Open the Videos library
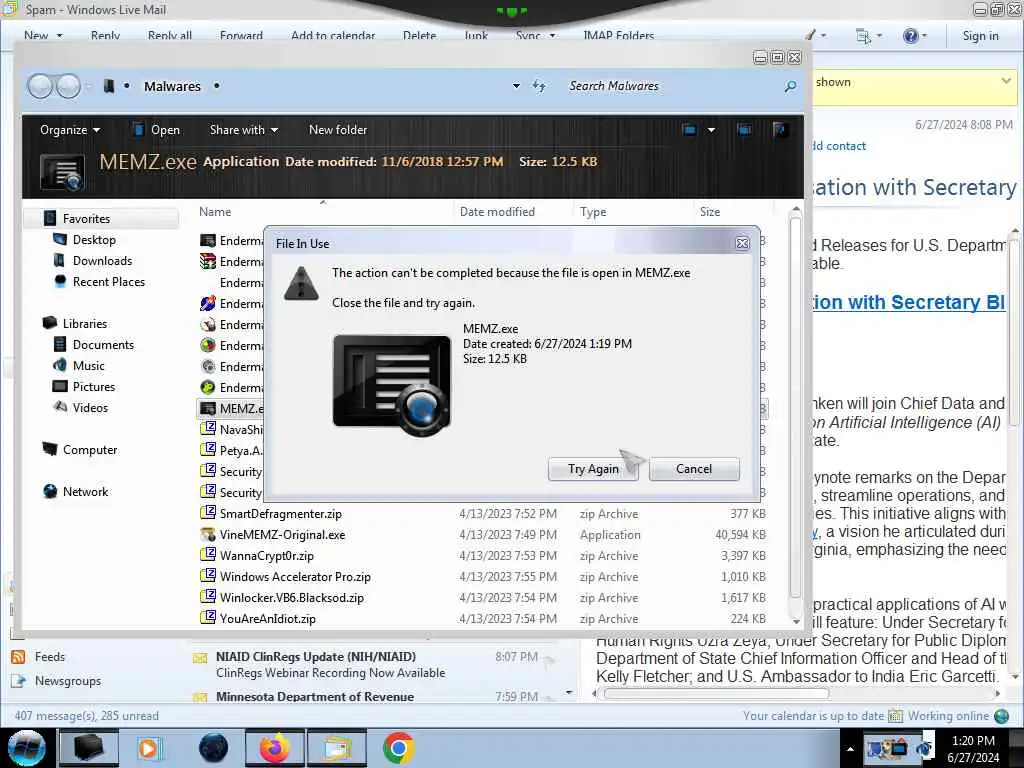Screen dimensions: 1024x768 coord(90,408)
